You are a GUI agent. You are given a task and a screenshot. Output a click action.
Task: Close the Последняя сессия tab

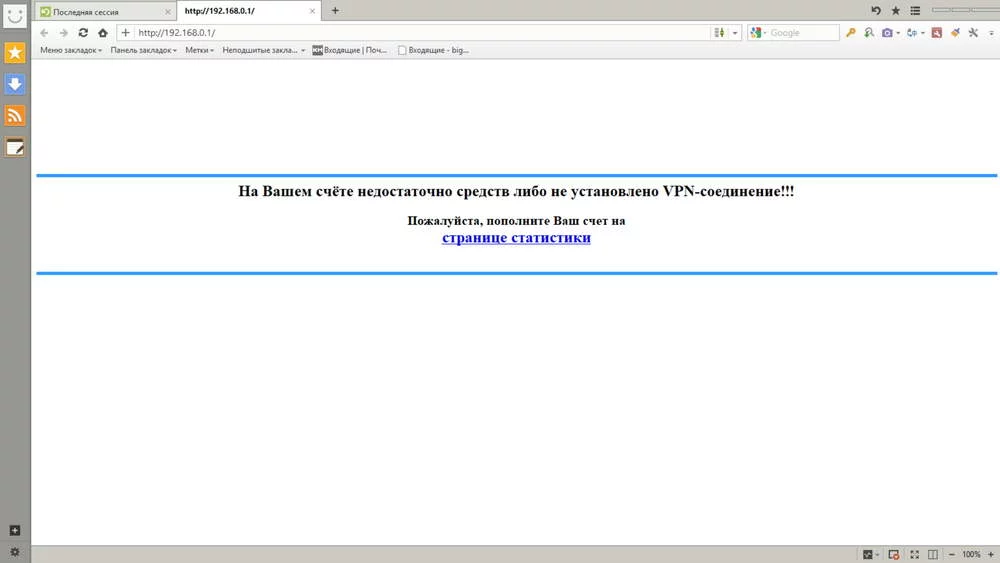168,11
